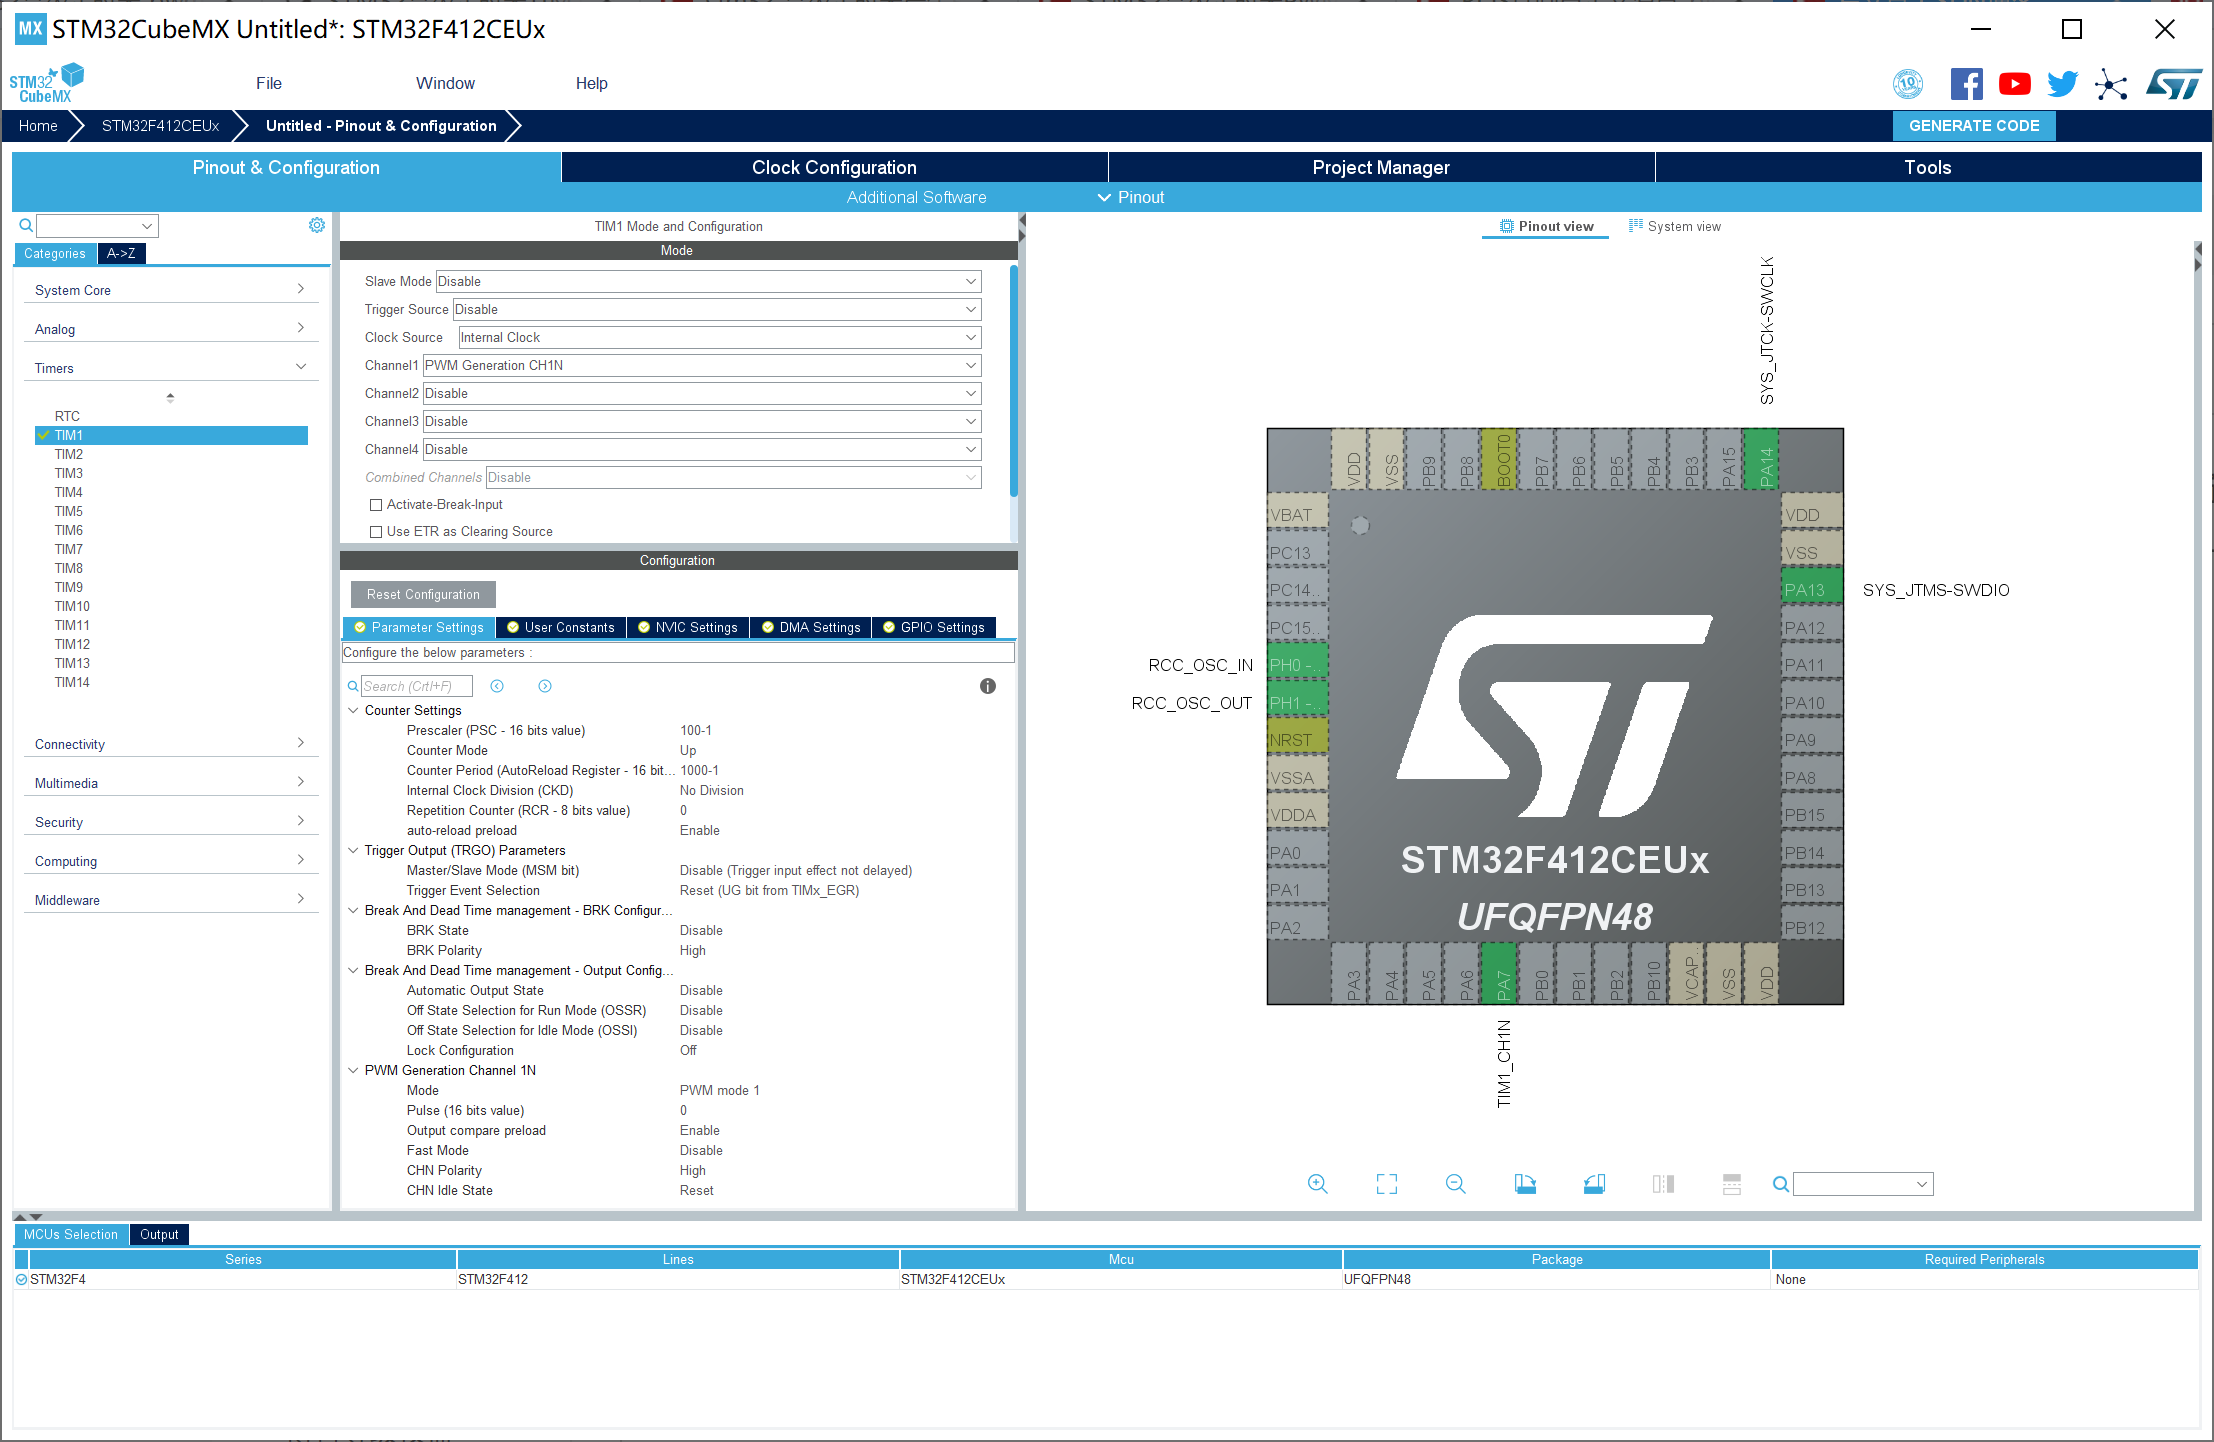The image size is (2214, 1442).
Task: Open the categories settings gear icon
Action: (x=317, y=225)
